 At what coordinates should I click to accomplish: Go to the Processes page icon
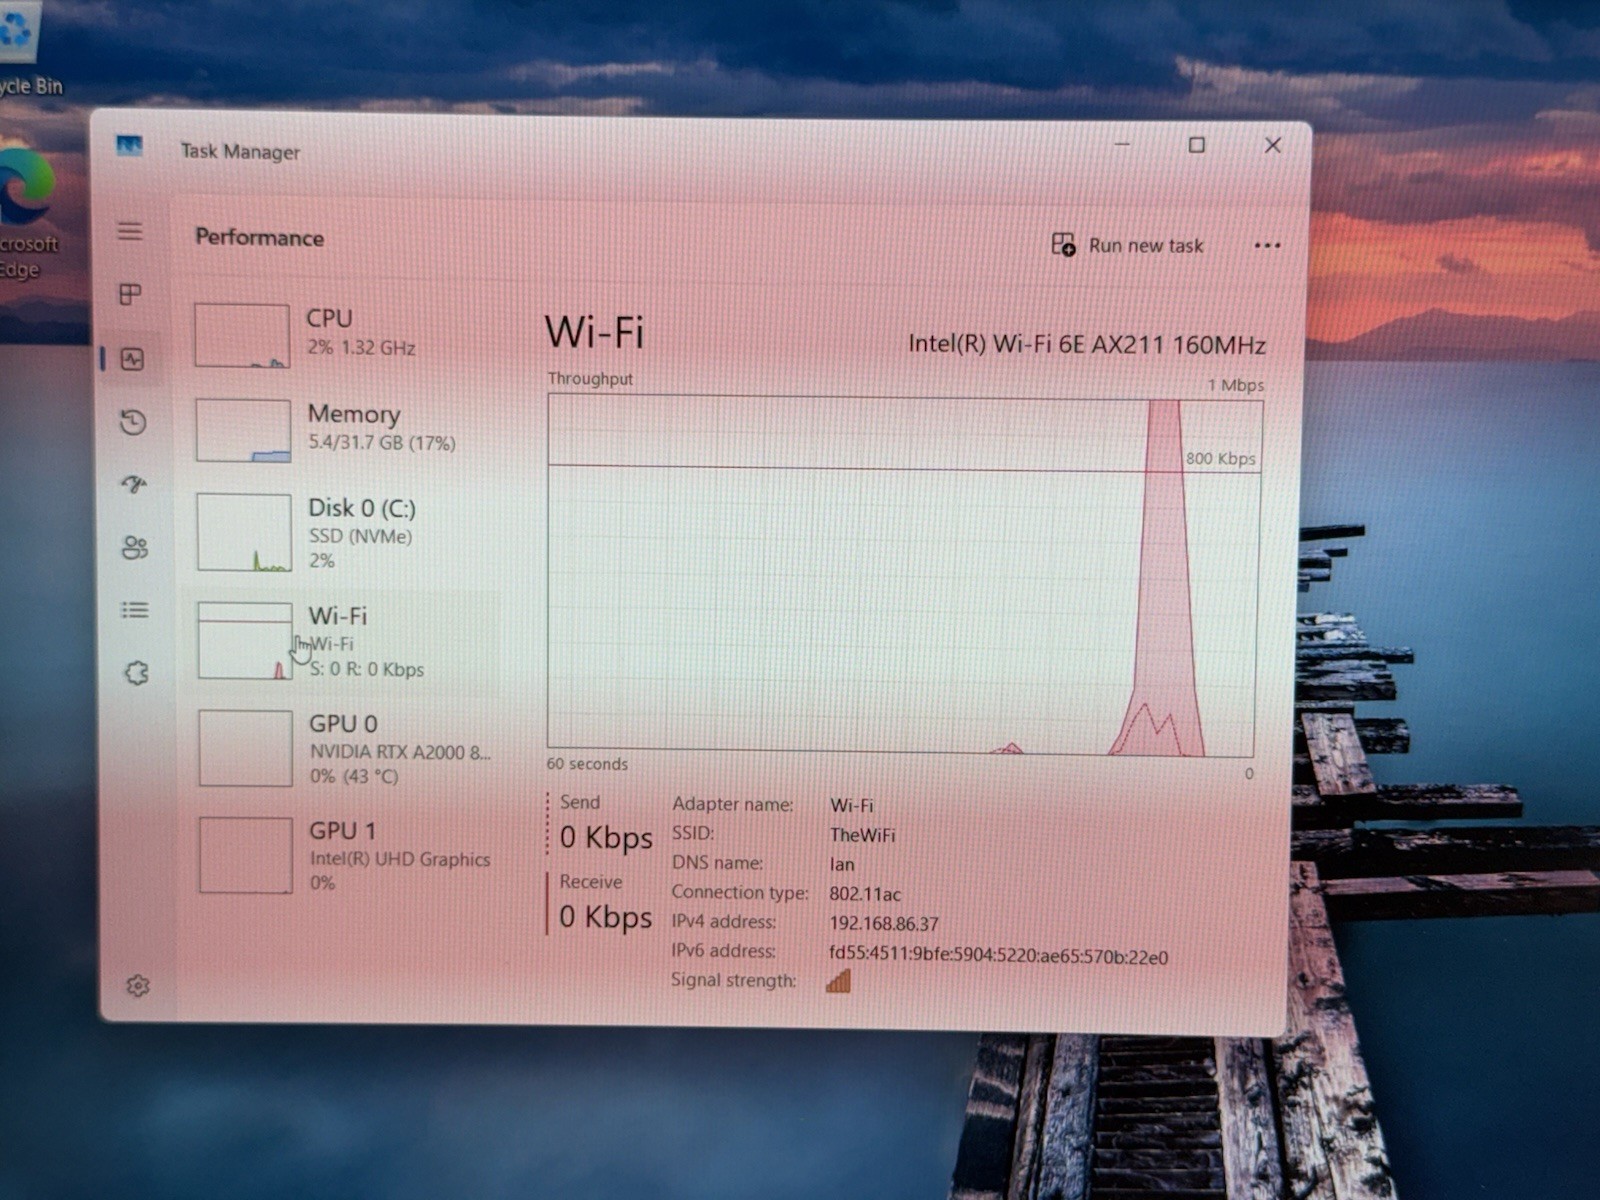click(130, 294)
